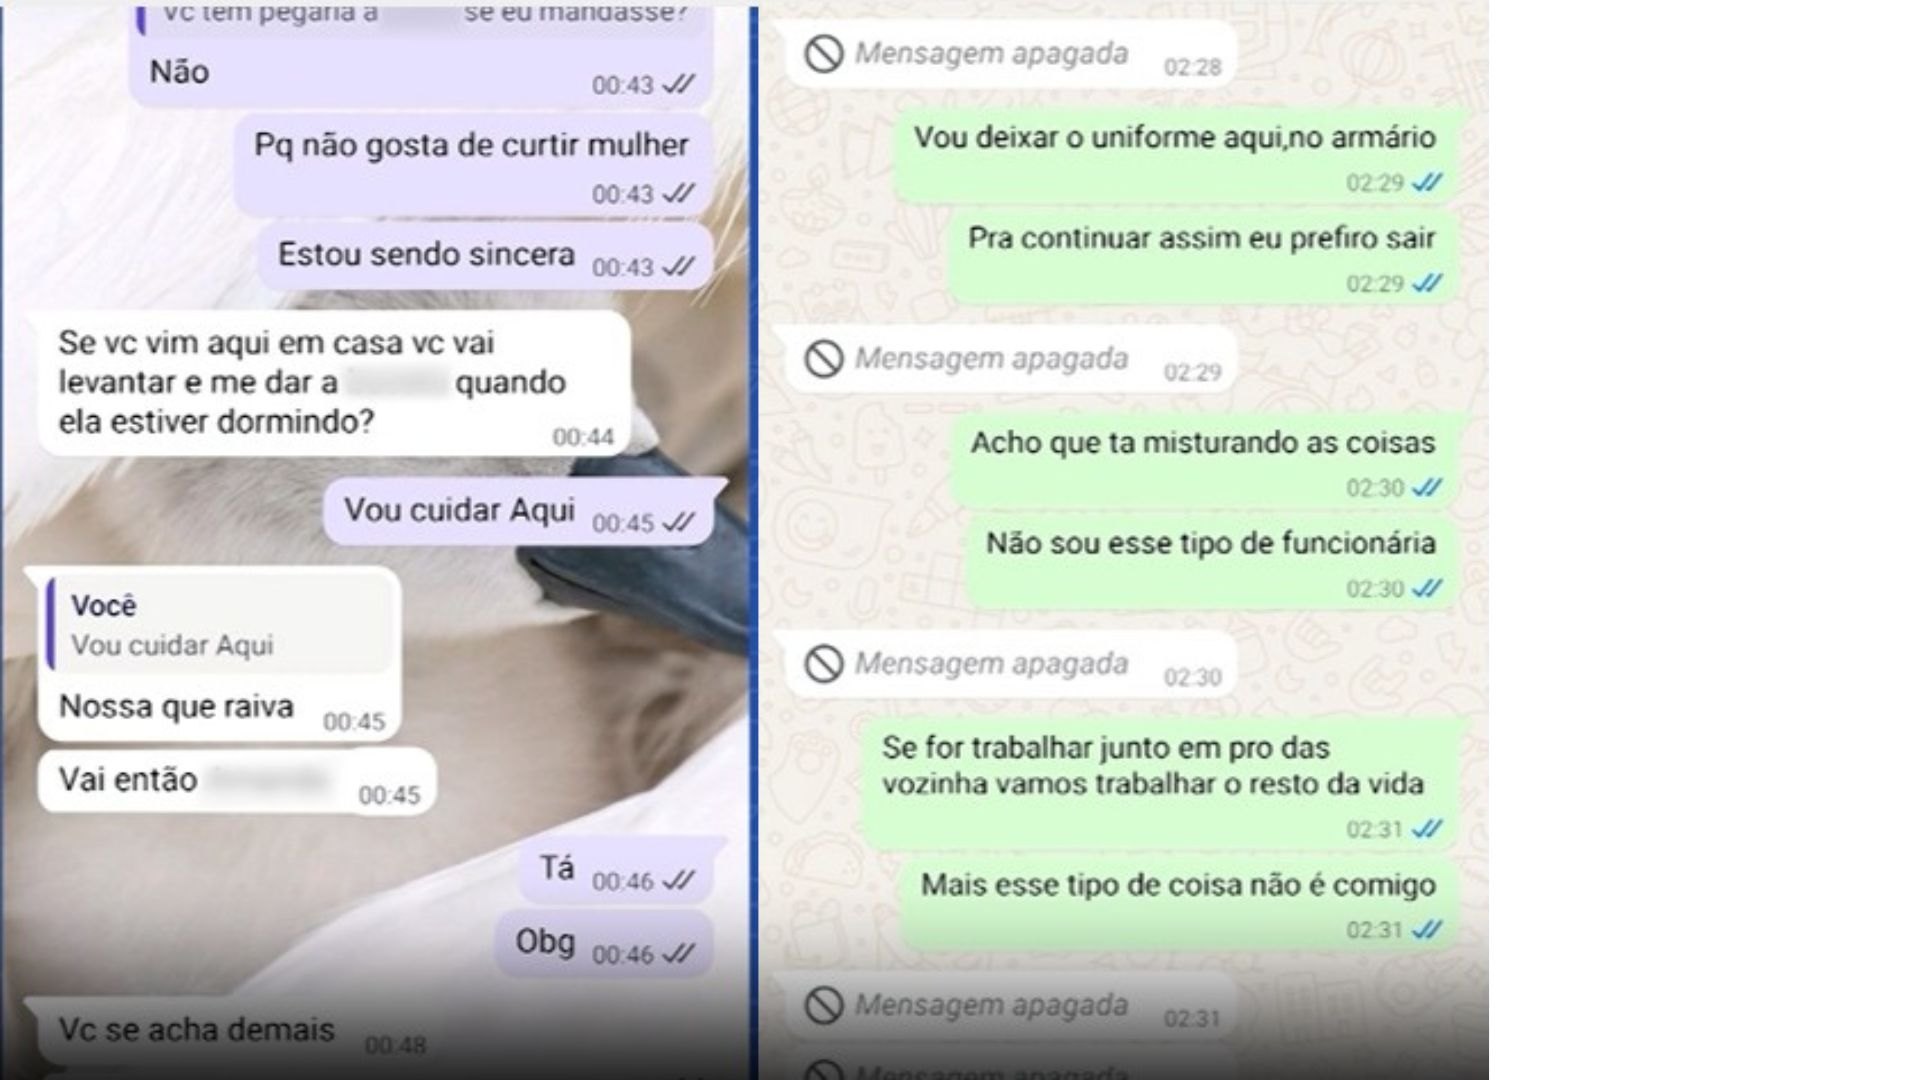Screen dimensions: 1920x1080
Task: Click read ticks on 'Pra continuar assim' message
Action: [1427, 284]
